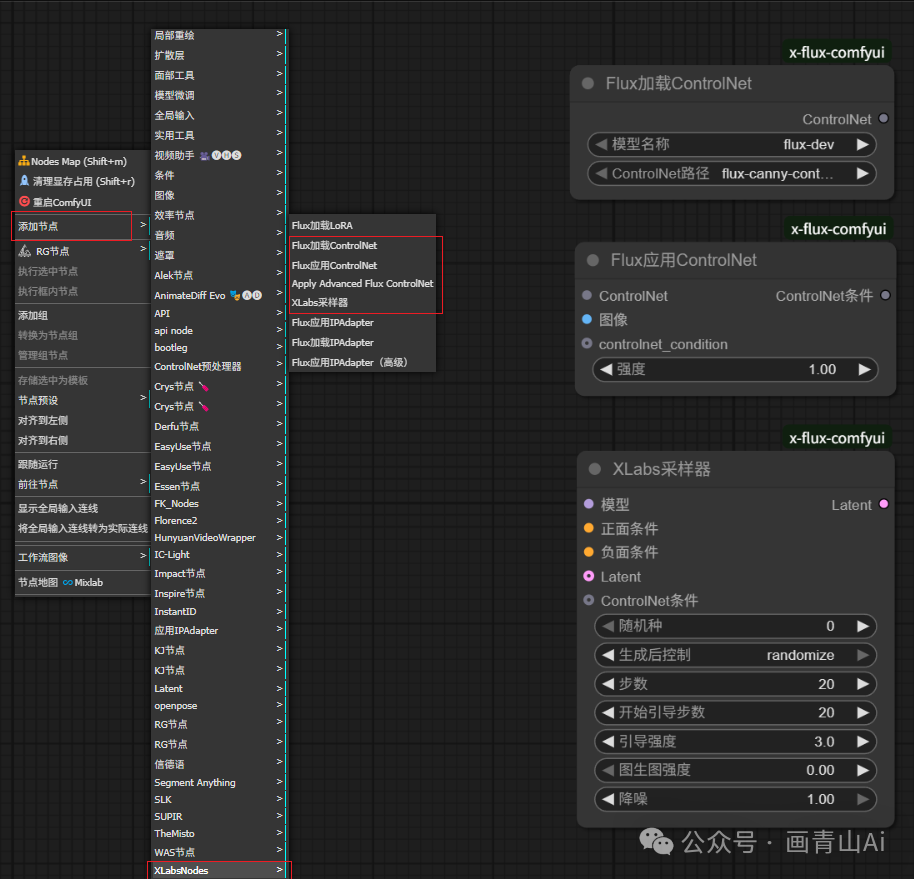
Task: Click left arrow of 模型名称 widget
Action: 601,144
